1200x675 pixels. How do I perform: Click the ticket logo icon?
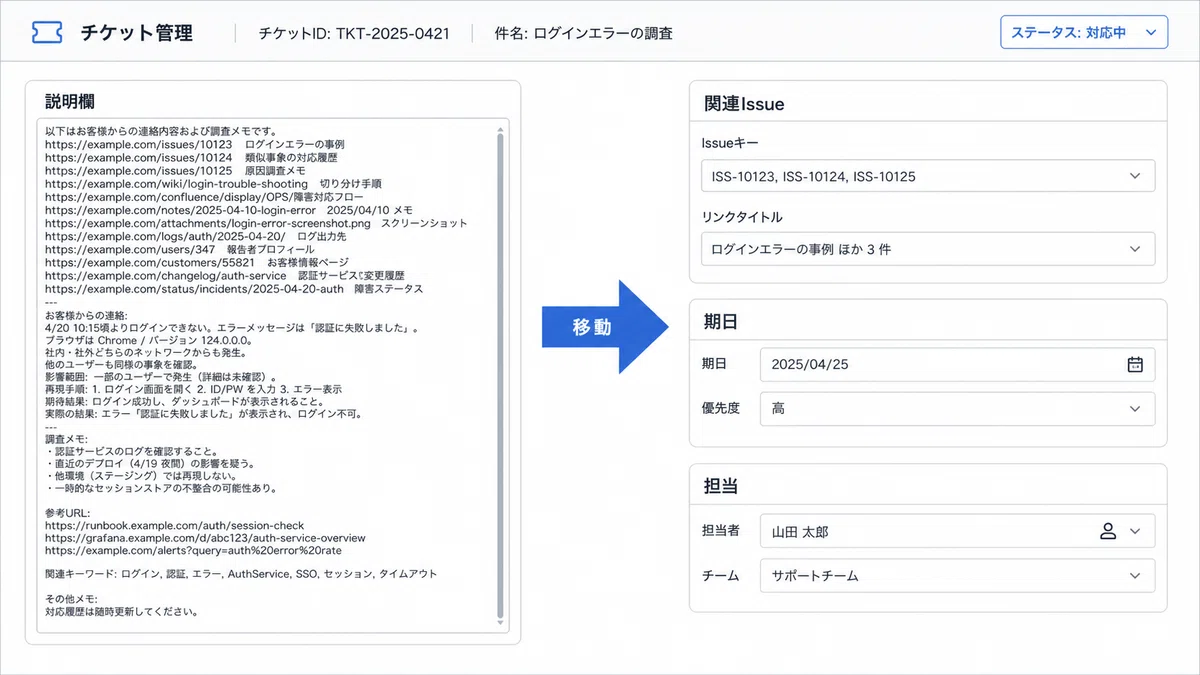pos(46,33)
